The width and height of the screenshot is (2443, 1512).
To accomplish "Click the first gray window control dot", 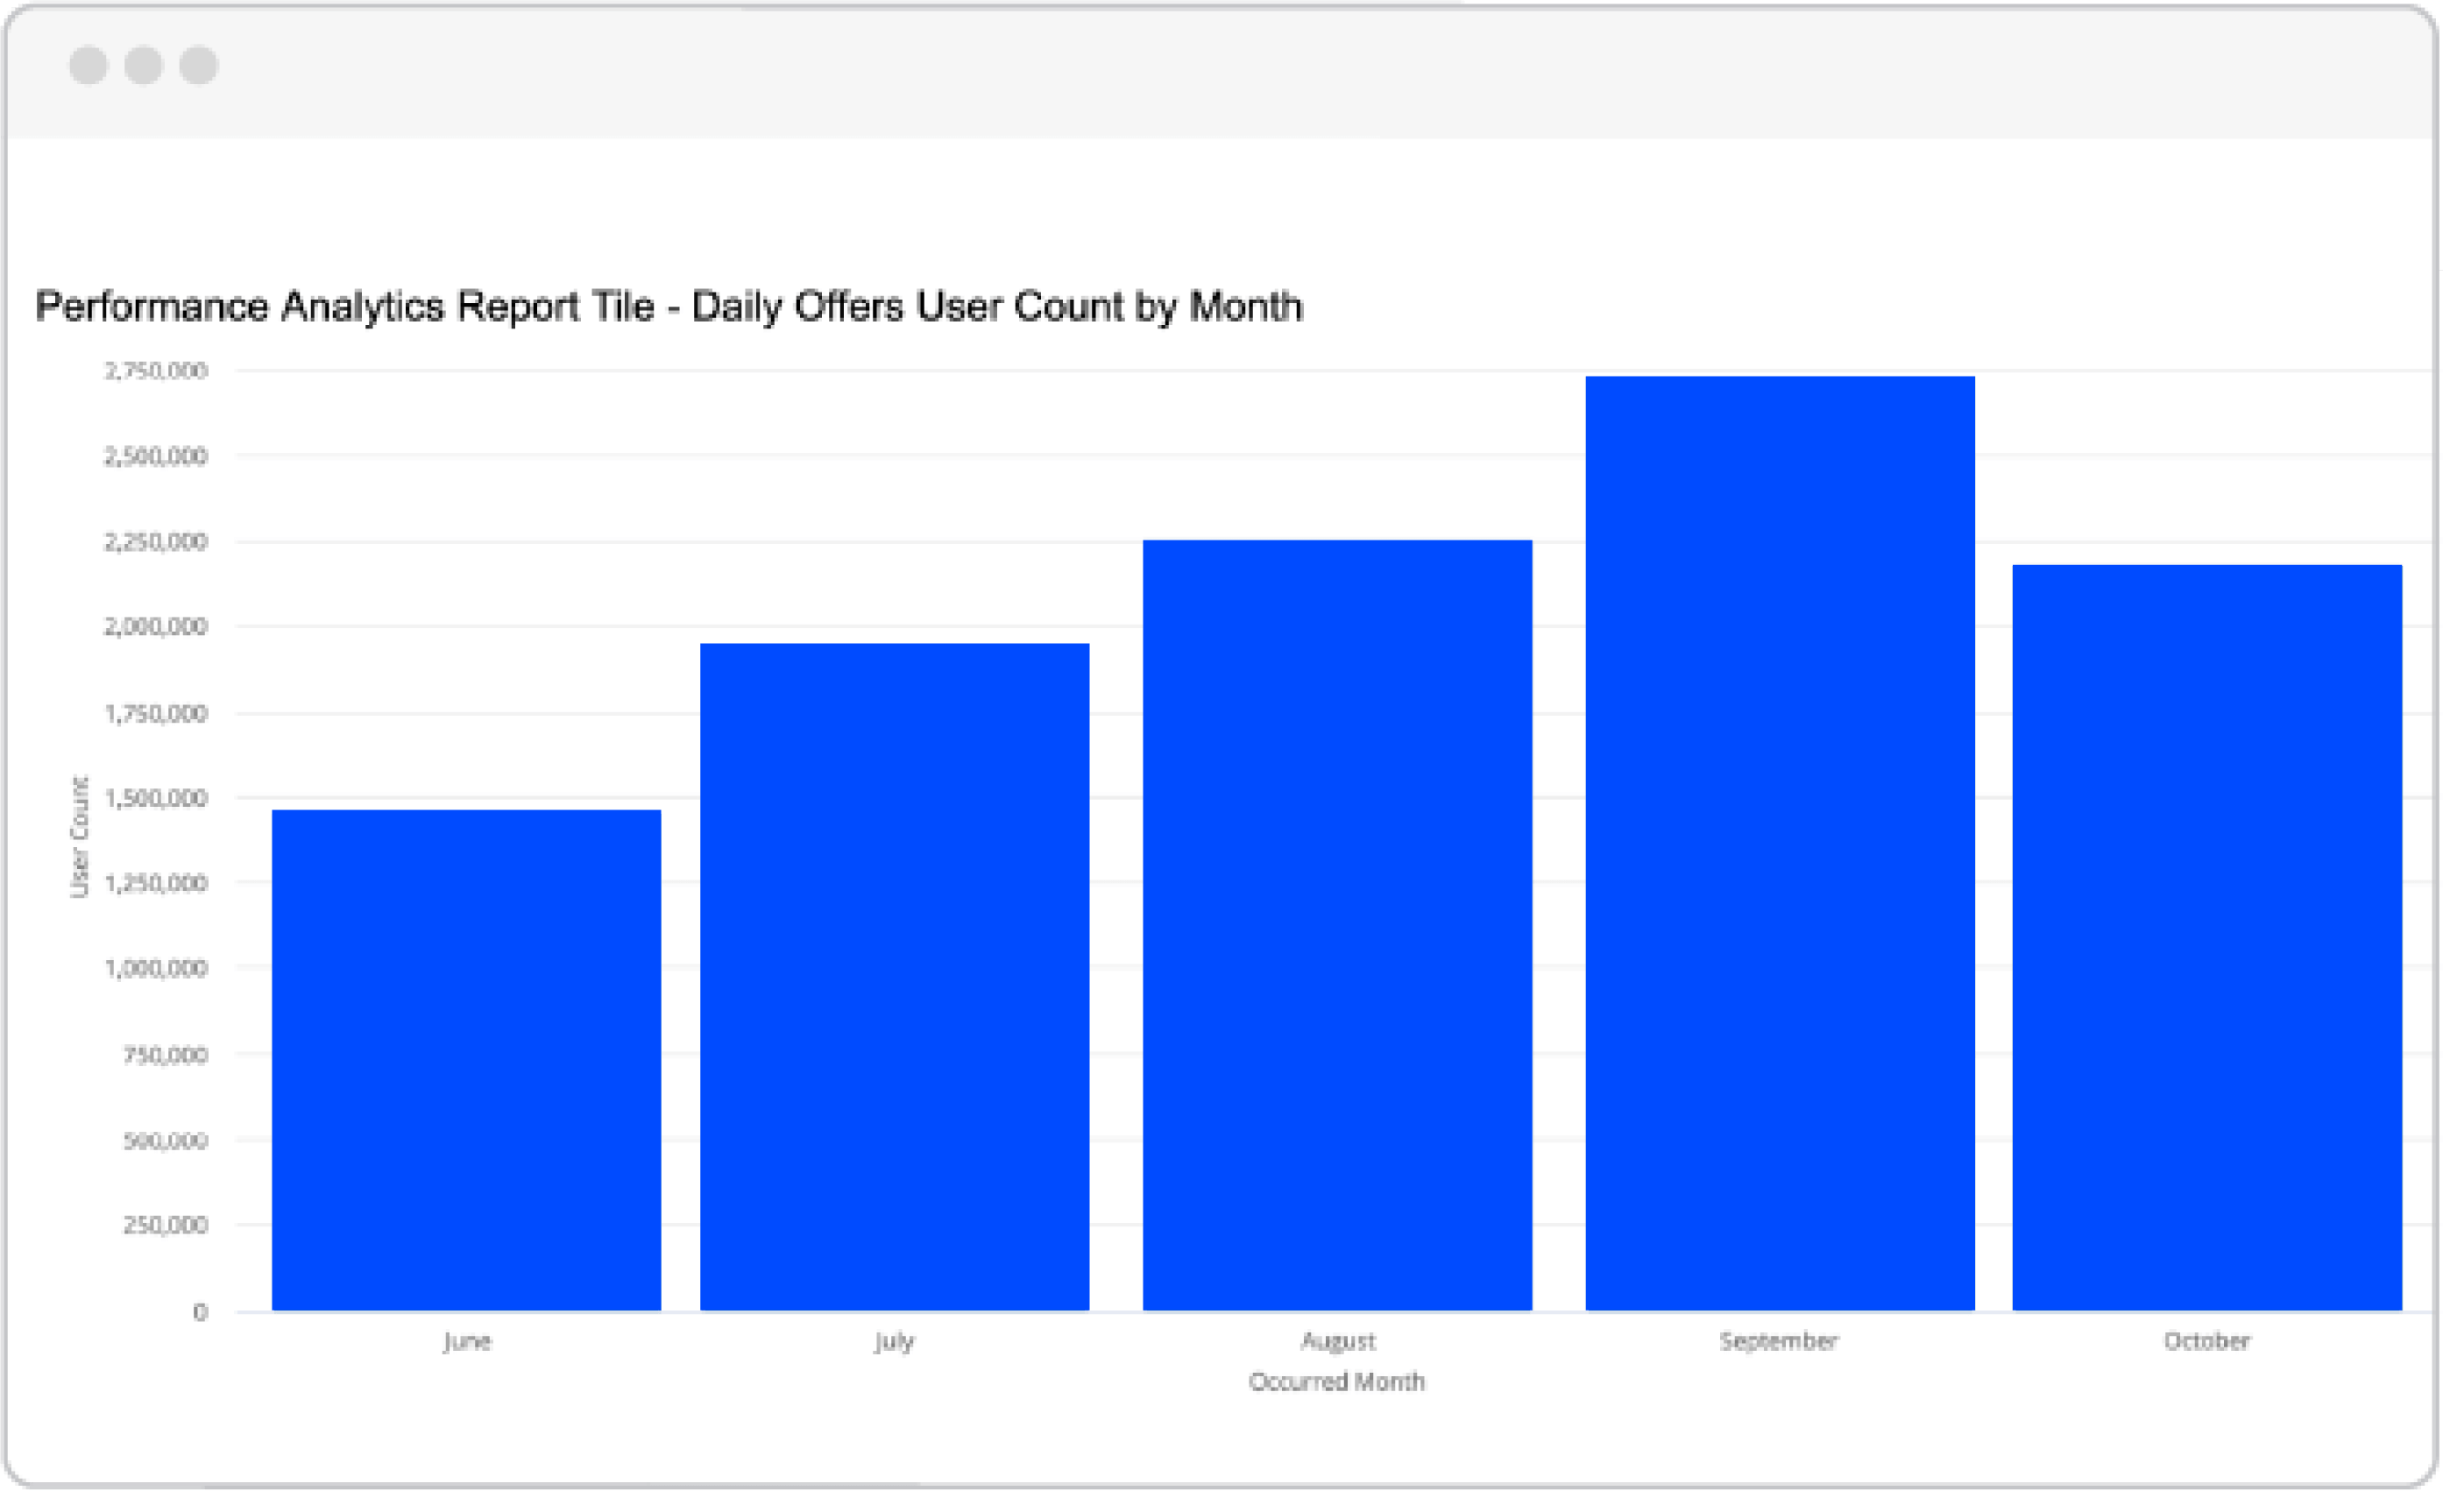I will coord(88,65).
